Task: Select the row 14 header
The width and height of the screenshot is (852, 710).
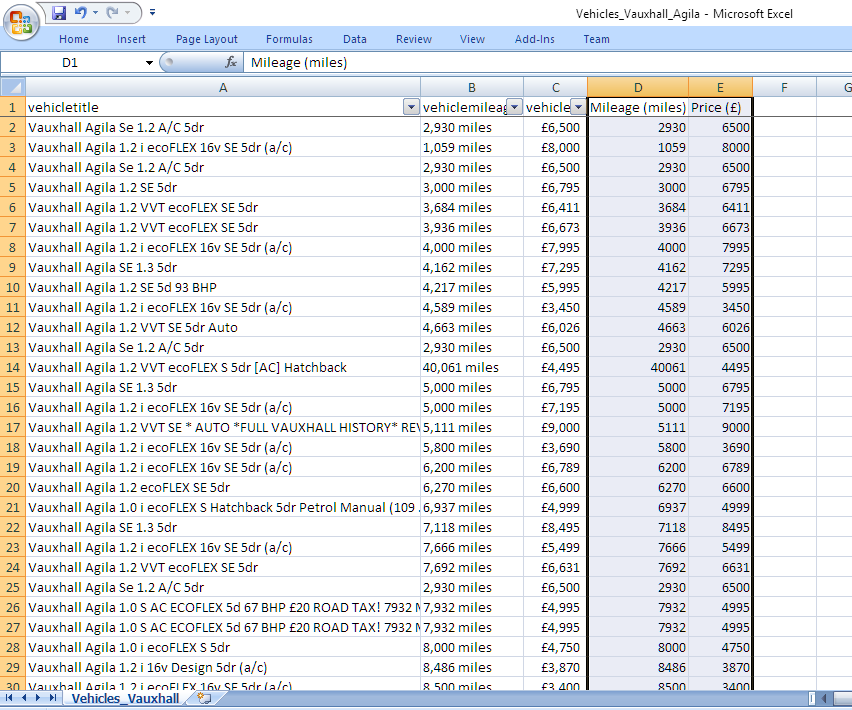Action: [x=12, y=367]
